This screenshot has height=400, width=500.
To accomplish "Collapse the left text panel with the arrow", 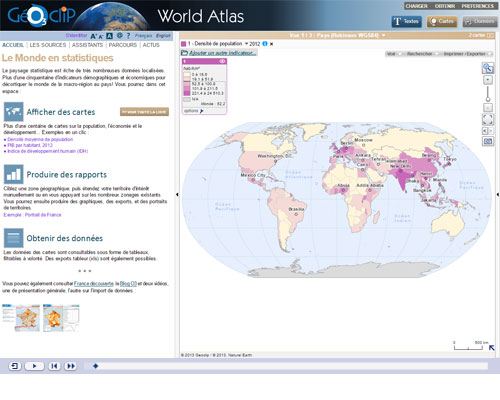I will point(177,194).
